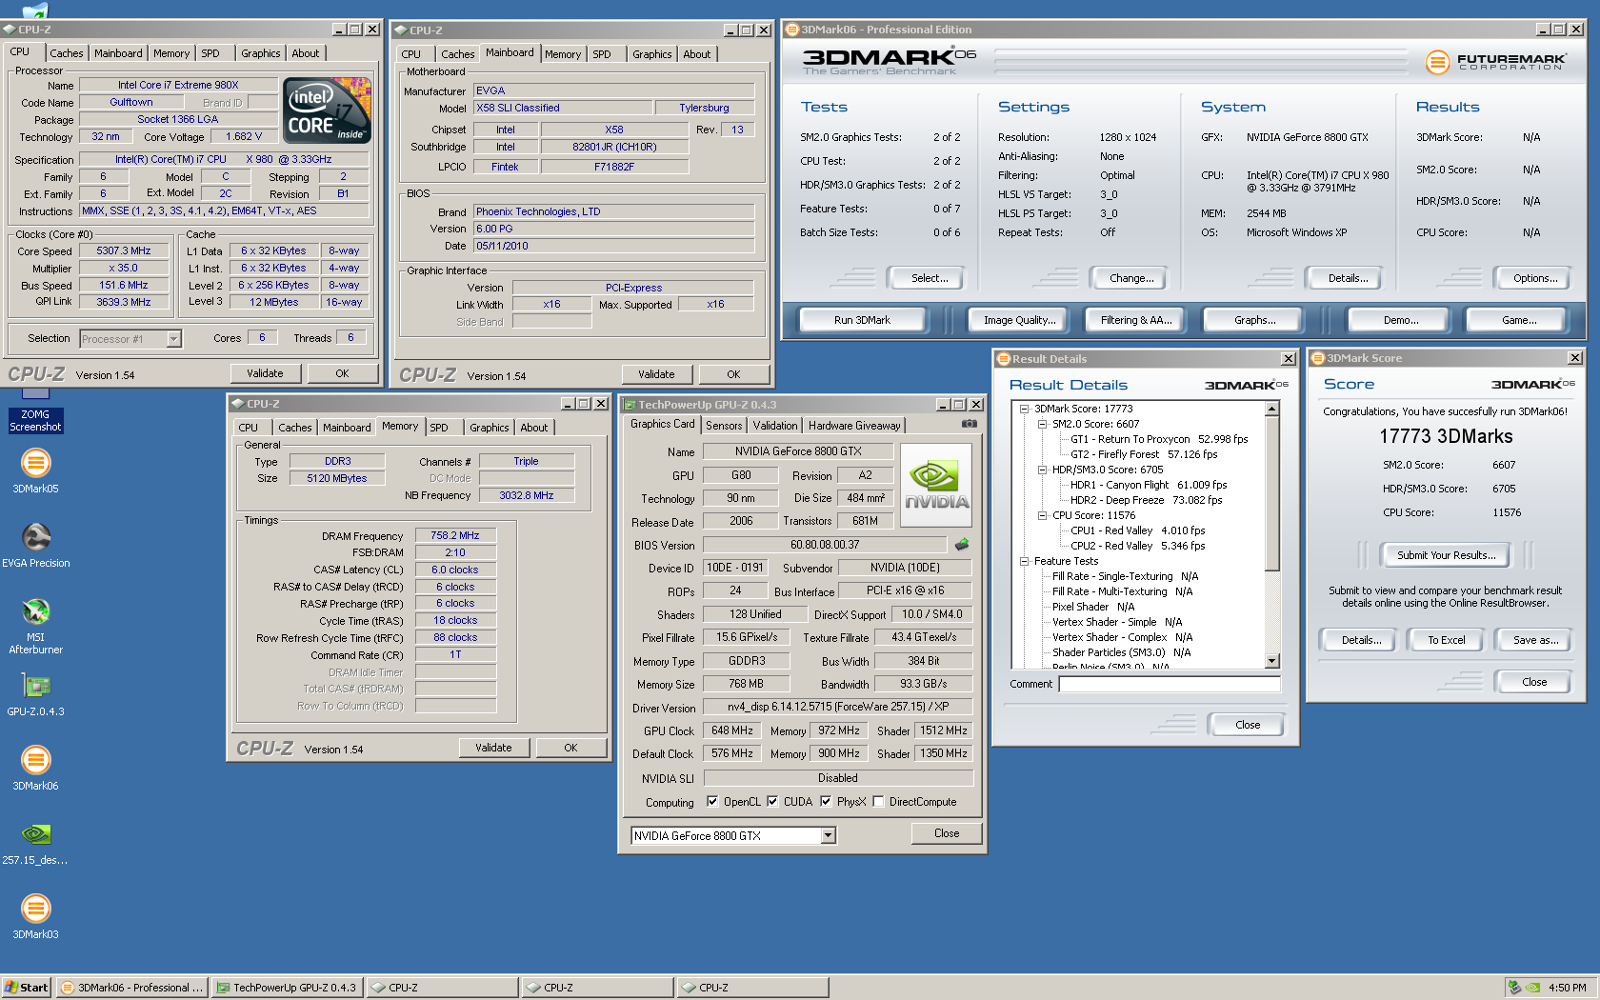Click the Run 3DMark button

(x=862, y=320)
